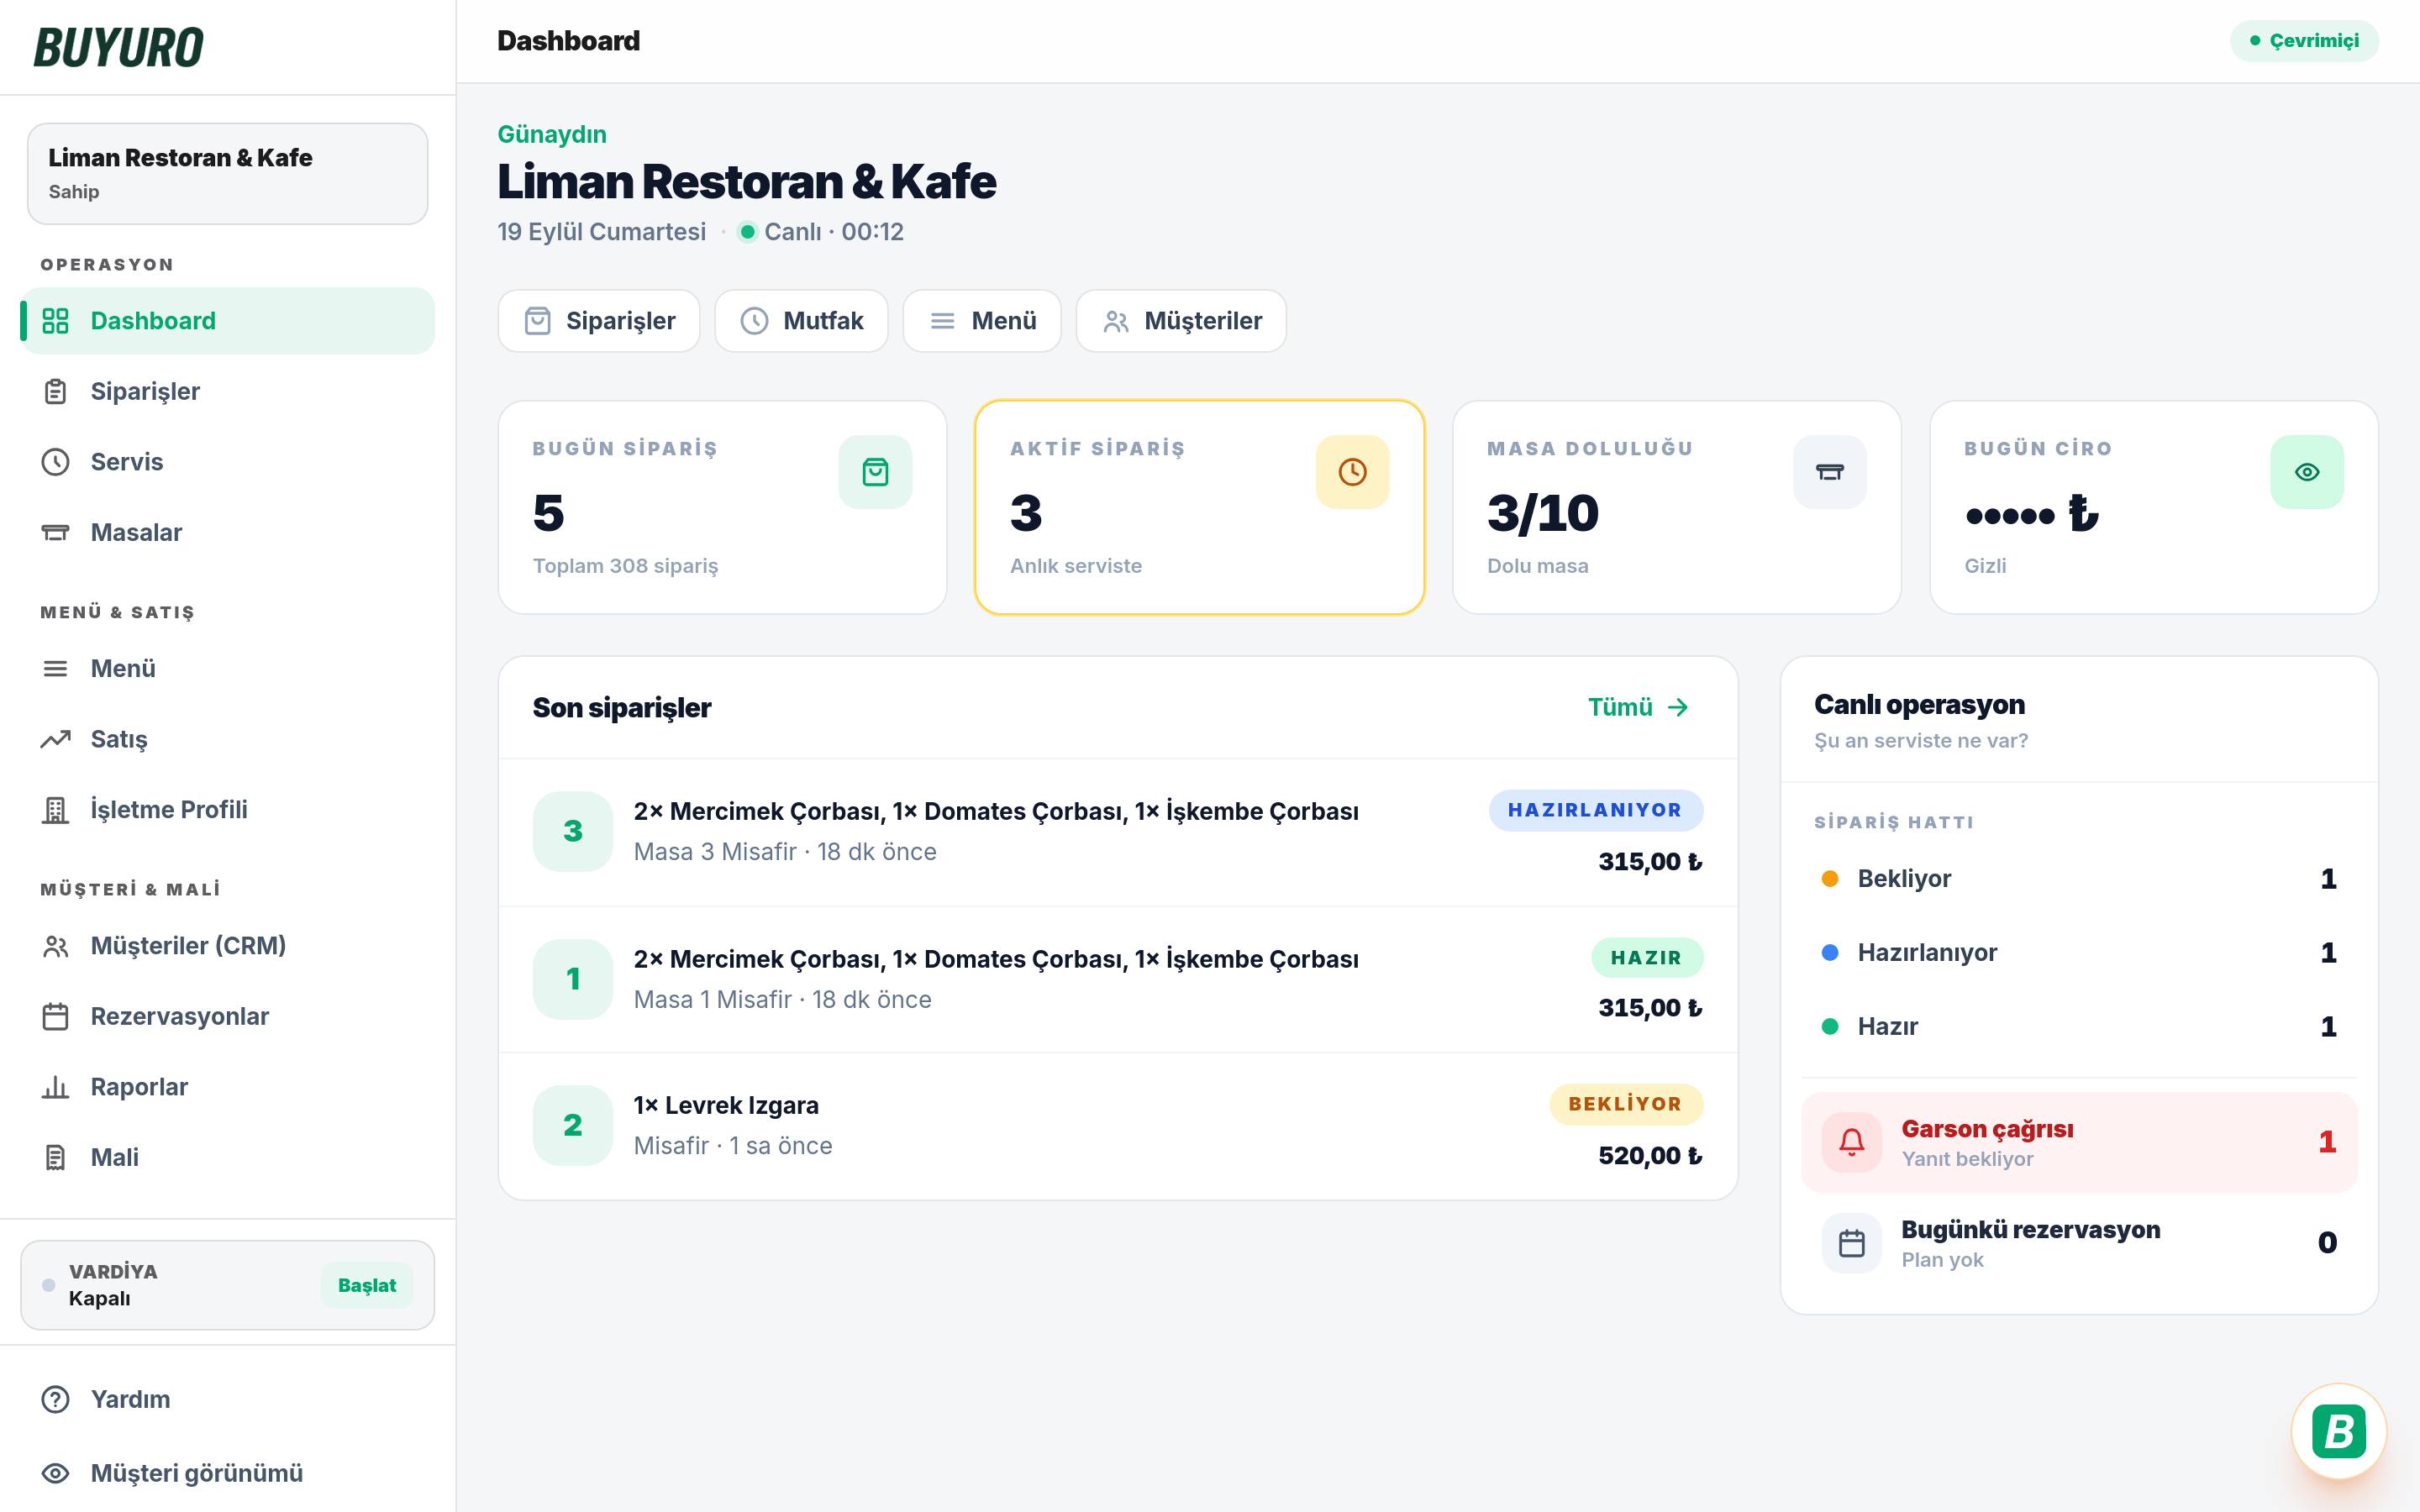Click the clock icon on Aktif Sipariş card
This screenshot has width=2420, height=1512.
point(1353,472)
